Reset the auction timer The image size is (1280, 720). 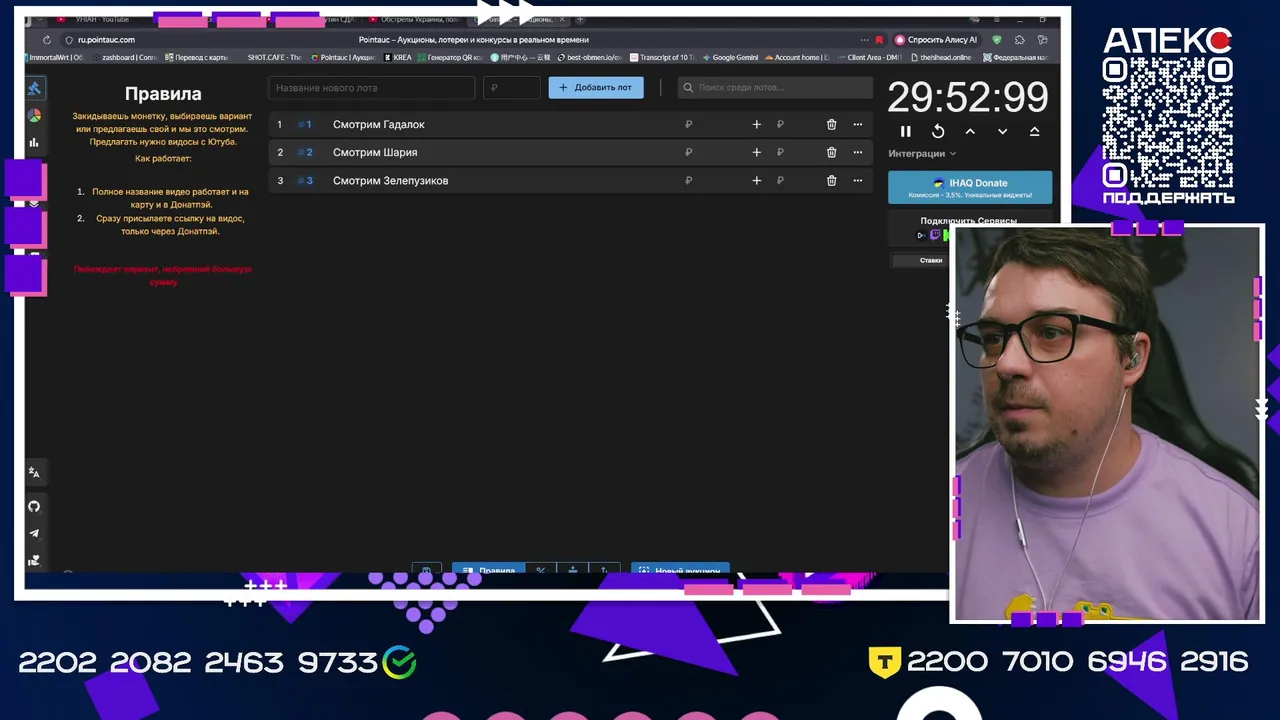[x=938, y=131]
